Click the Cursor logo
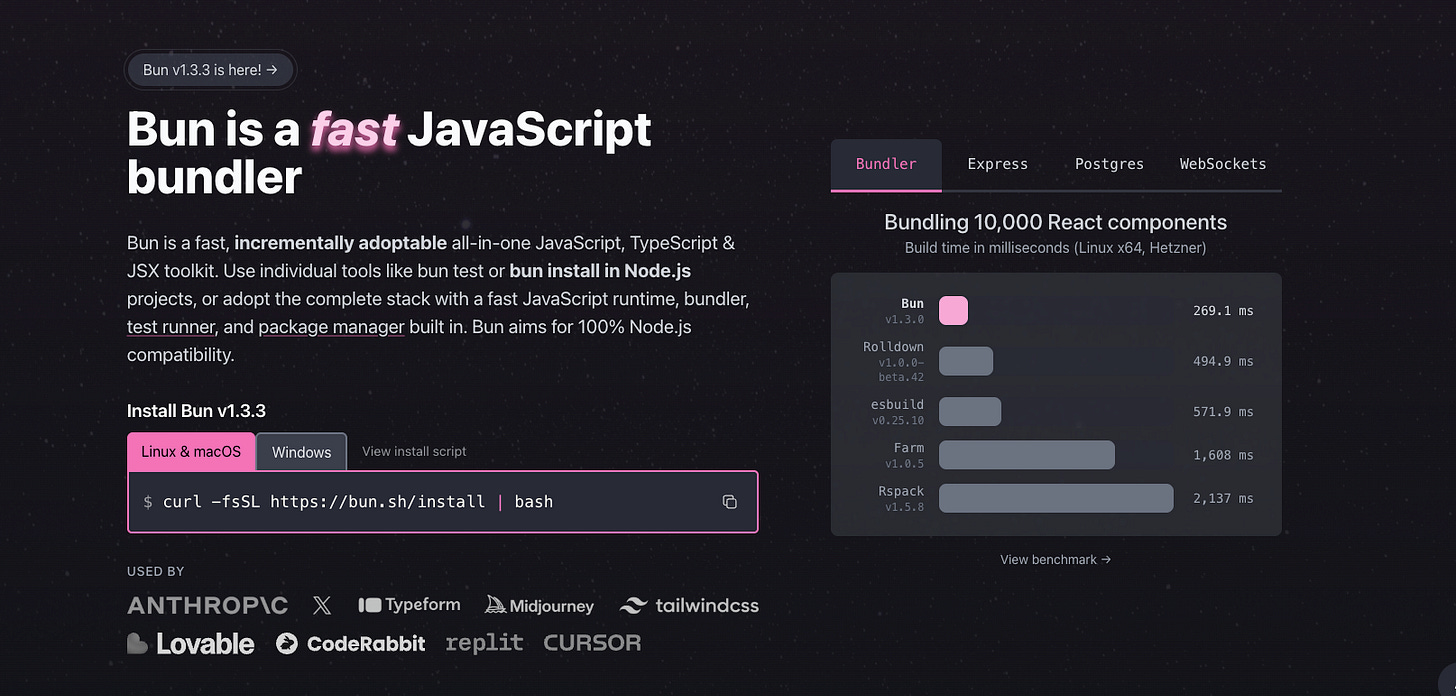Screen dimensions: 1456x696 (x=592, y=643)
